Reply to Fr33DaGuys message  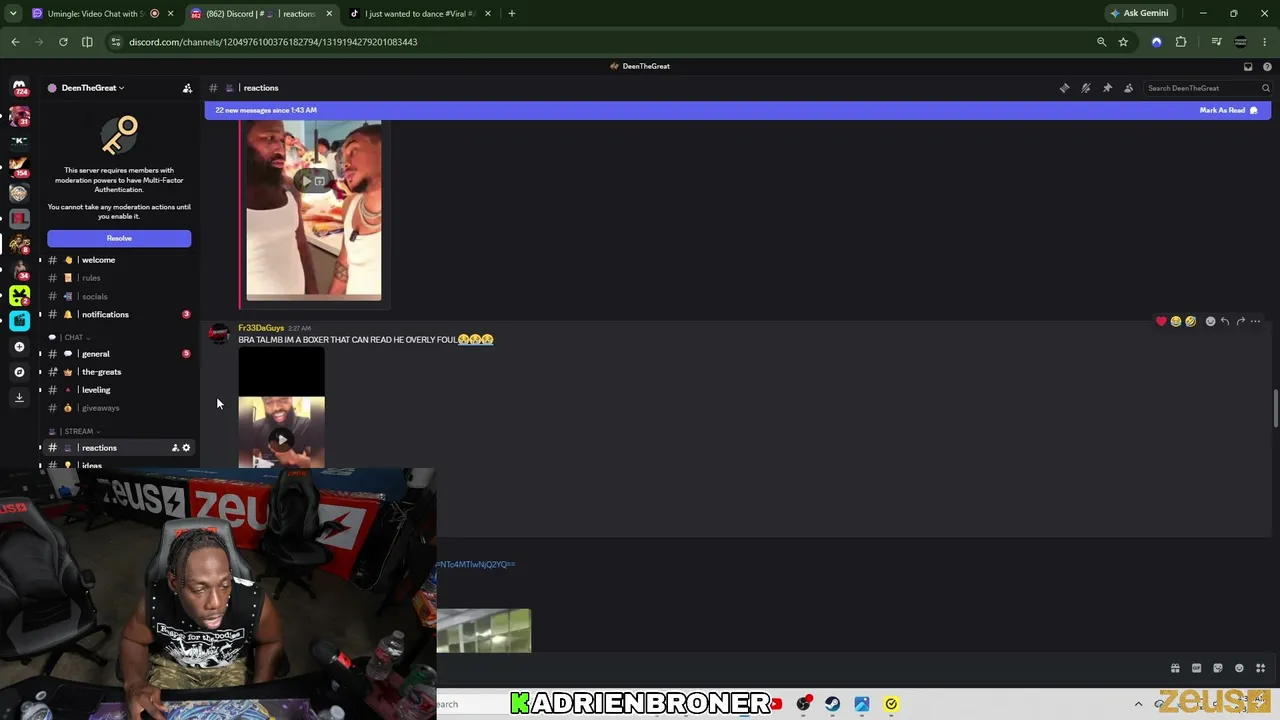point(1225,321)
